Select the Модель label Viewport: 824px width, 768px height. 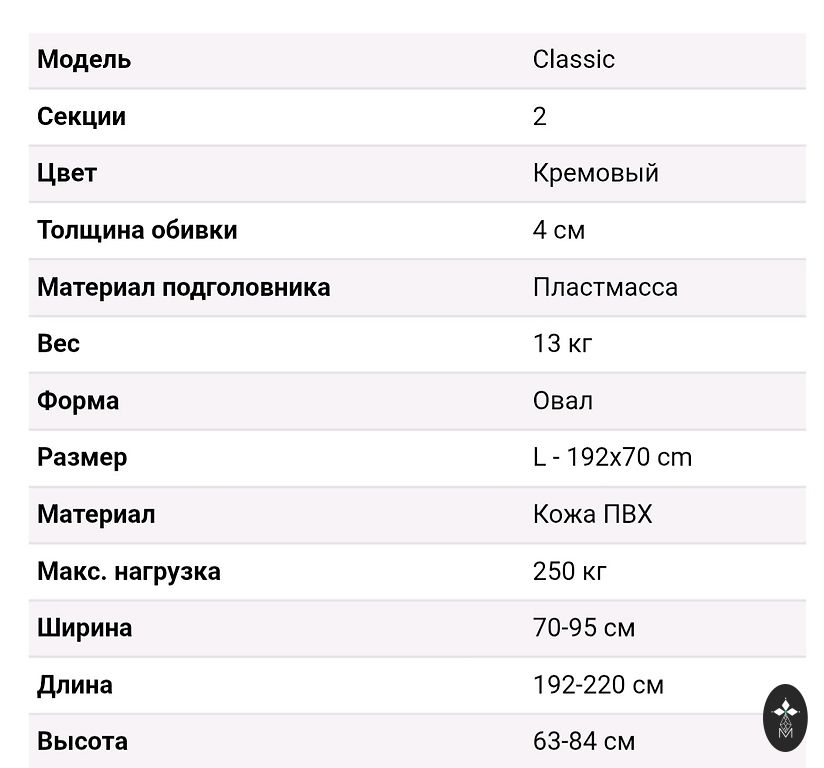(x=84, y=59)
